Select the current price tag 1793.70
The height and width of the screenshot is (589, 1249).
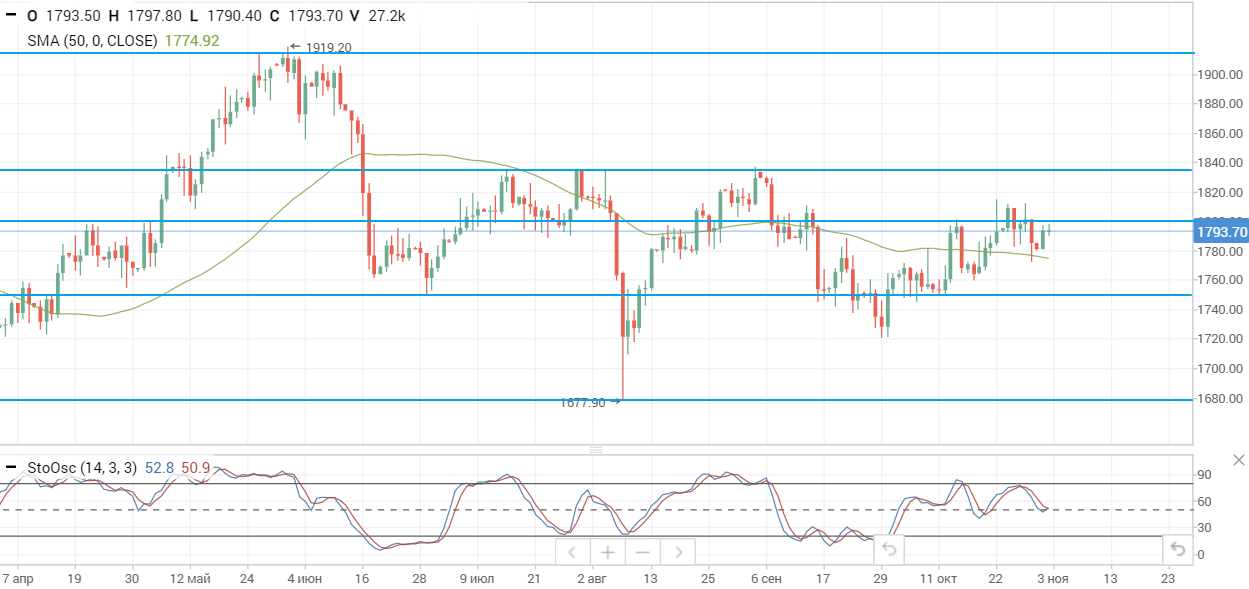1221,232
